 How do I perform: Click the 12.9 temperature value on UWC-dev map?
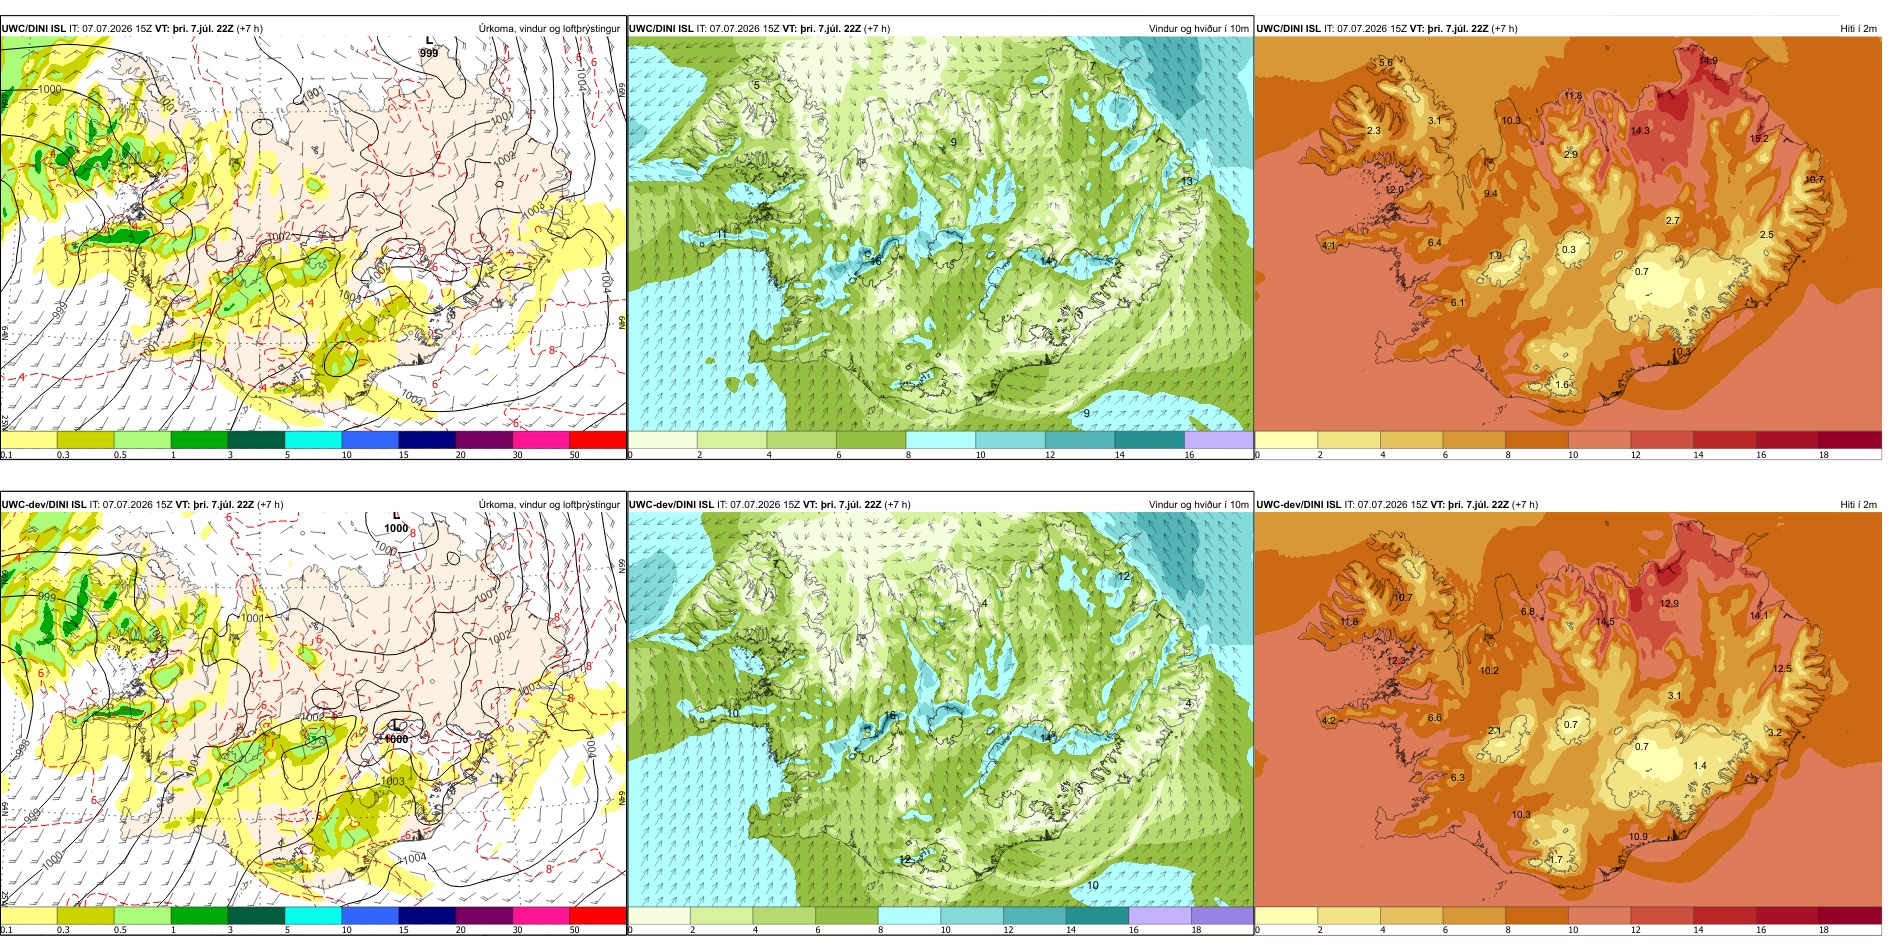(1669, 603)
